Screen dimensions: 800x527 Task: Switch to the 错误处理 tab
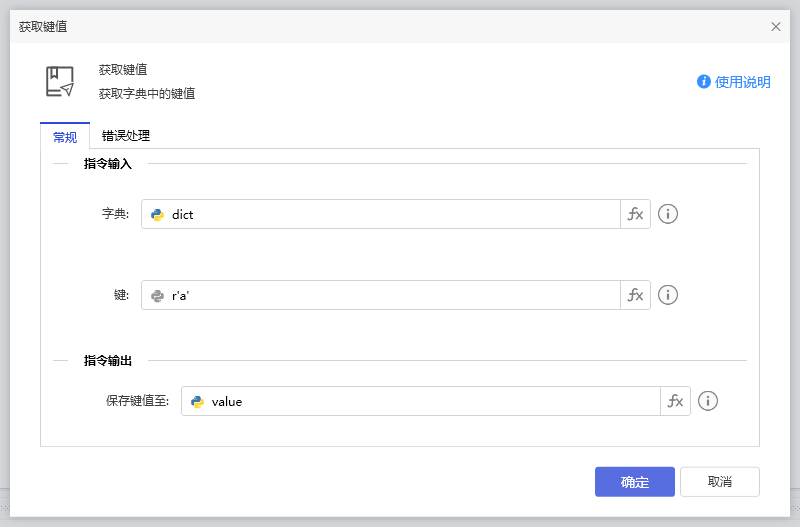pos(126,136)
